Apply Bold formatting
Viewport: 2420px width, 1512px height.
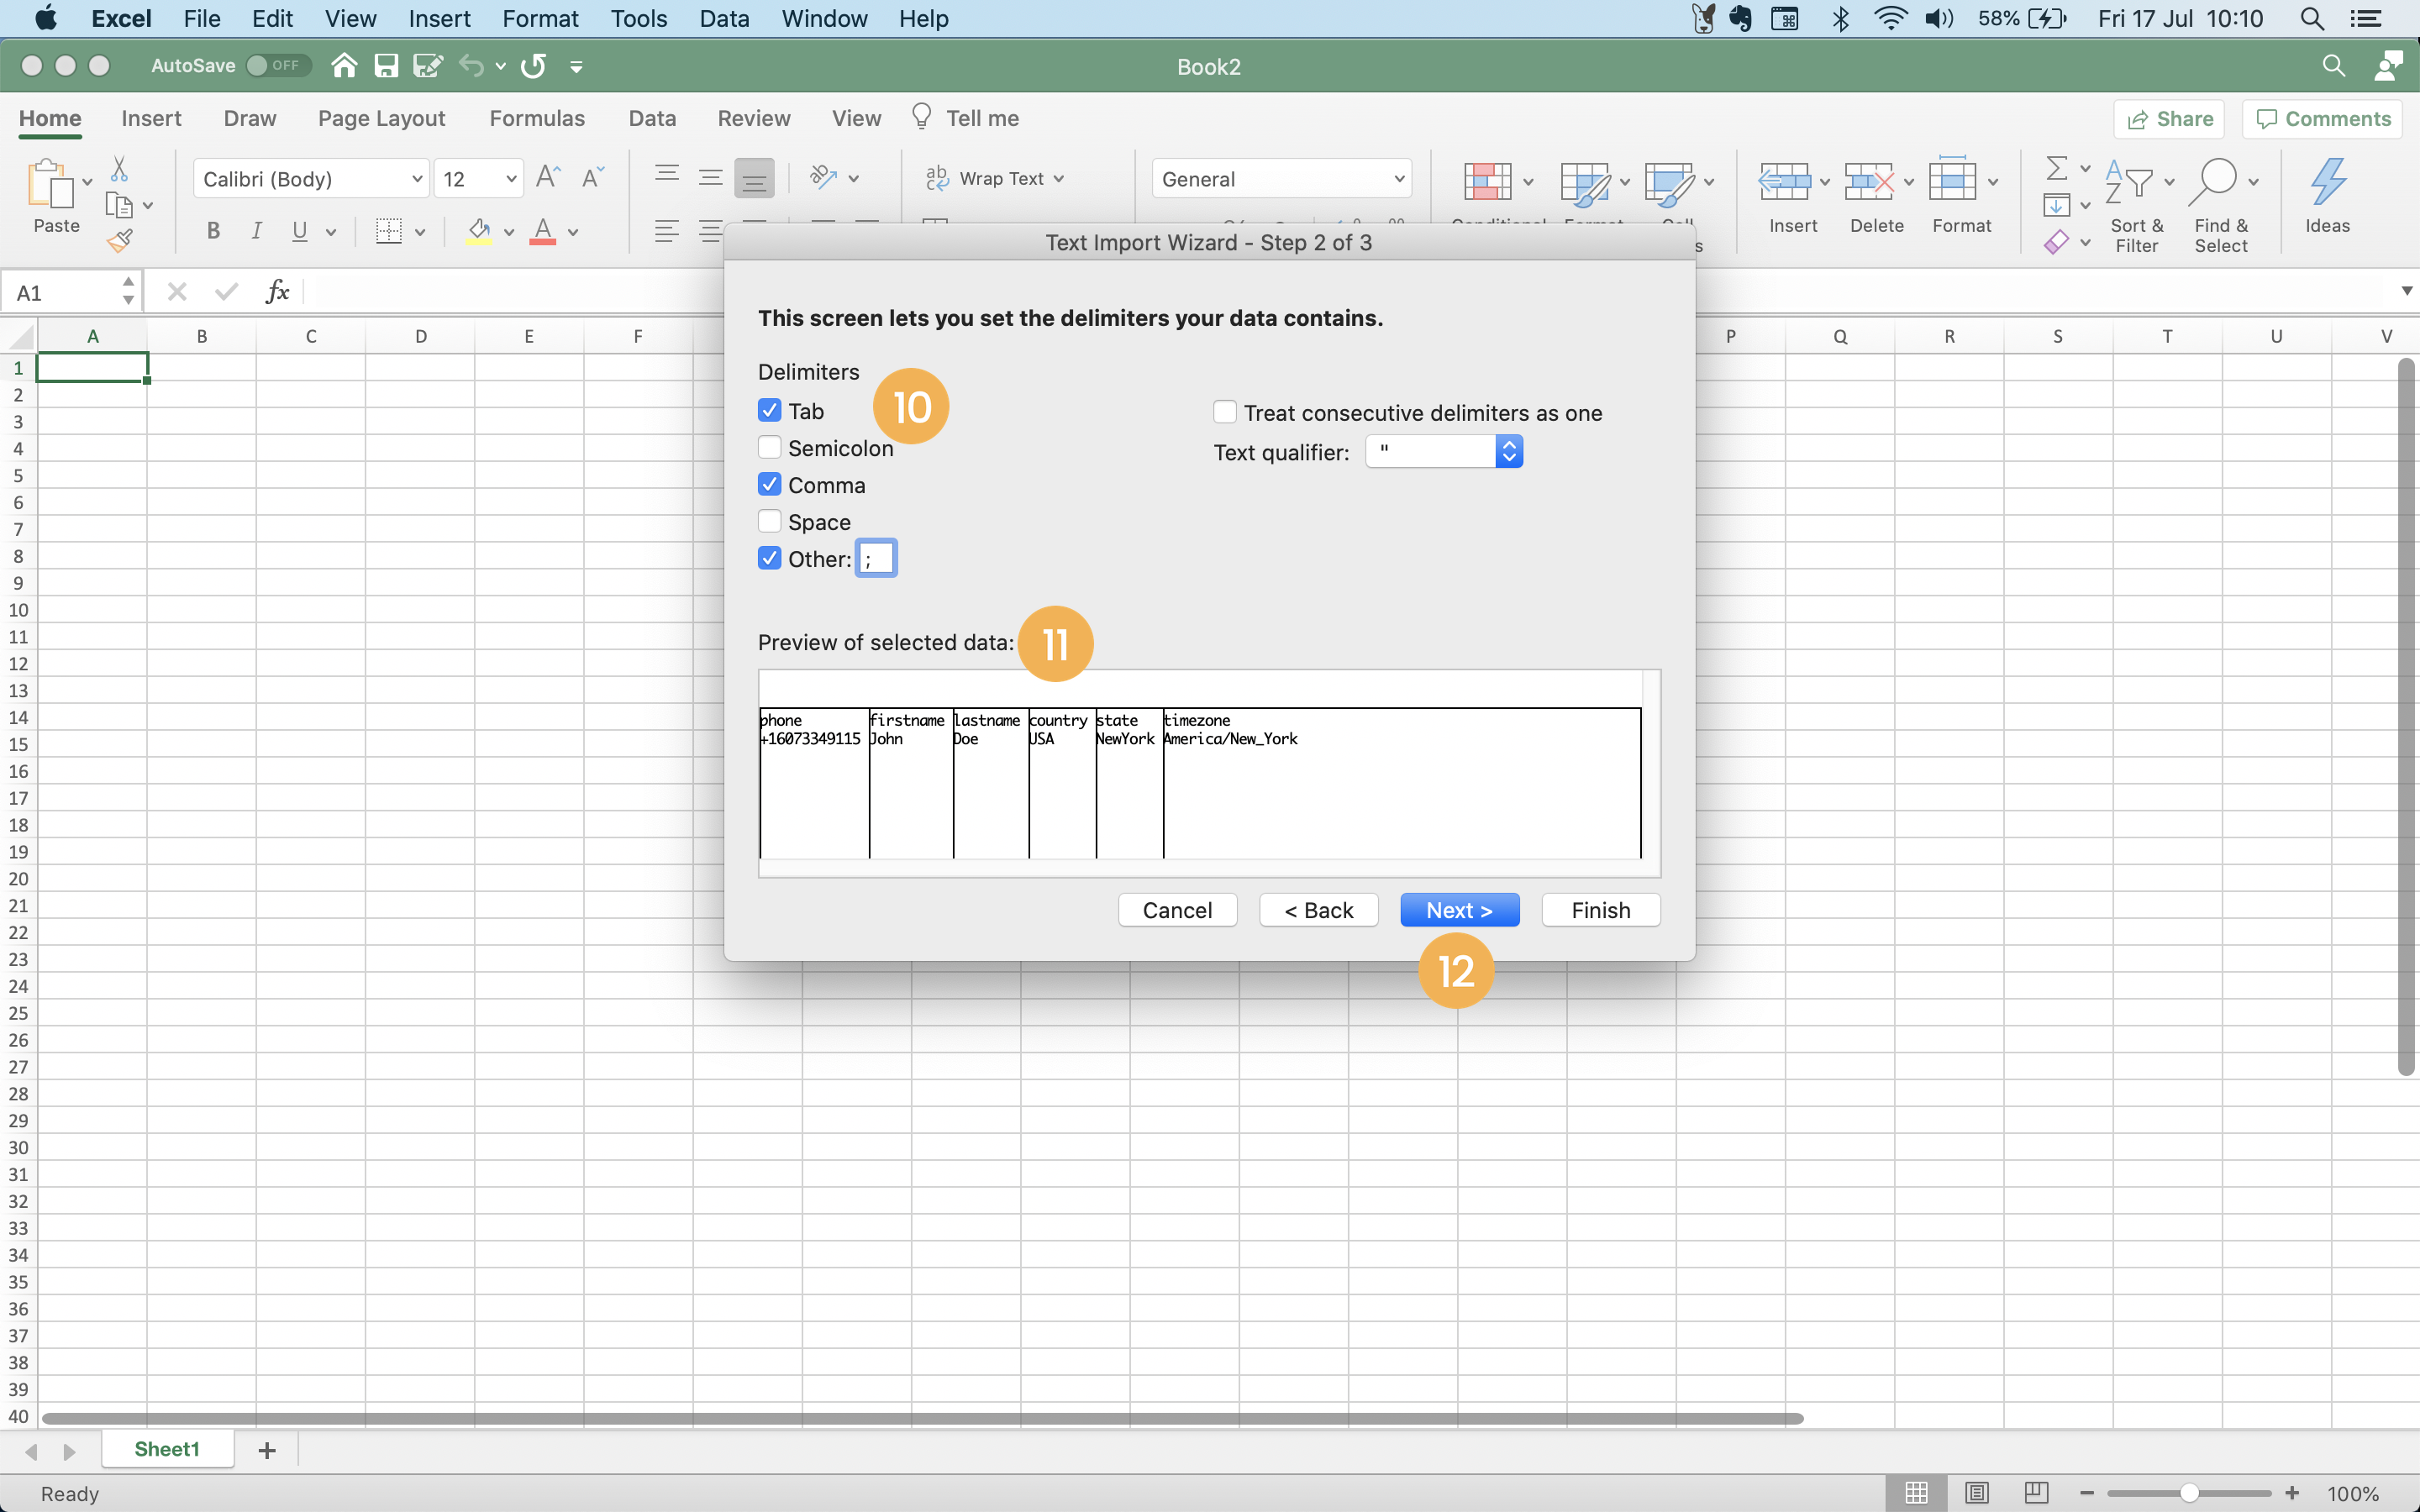pos(213,231)
